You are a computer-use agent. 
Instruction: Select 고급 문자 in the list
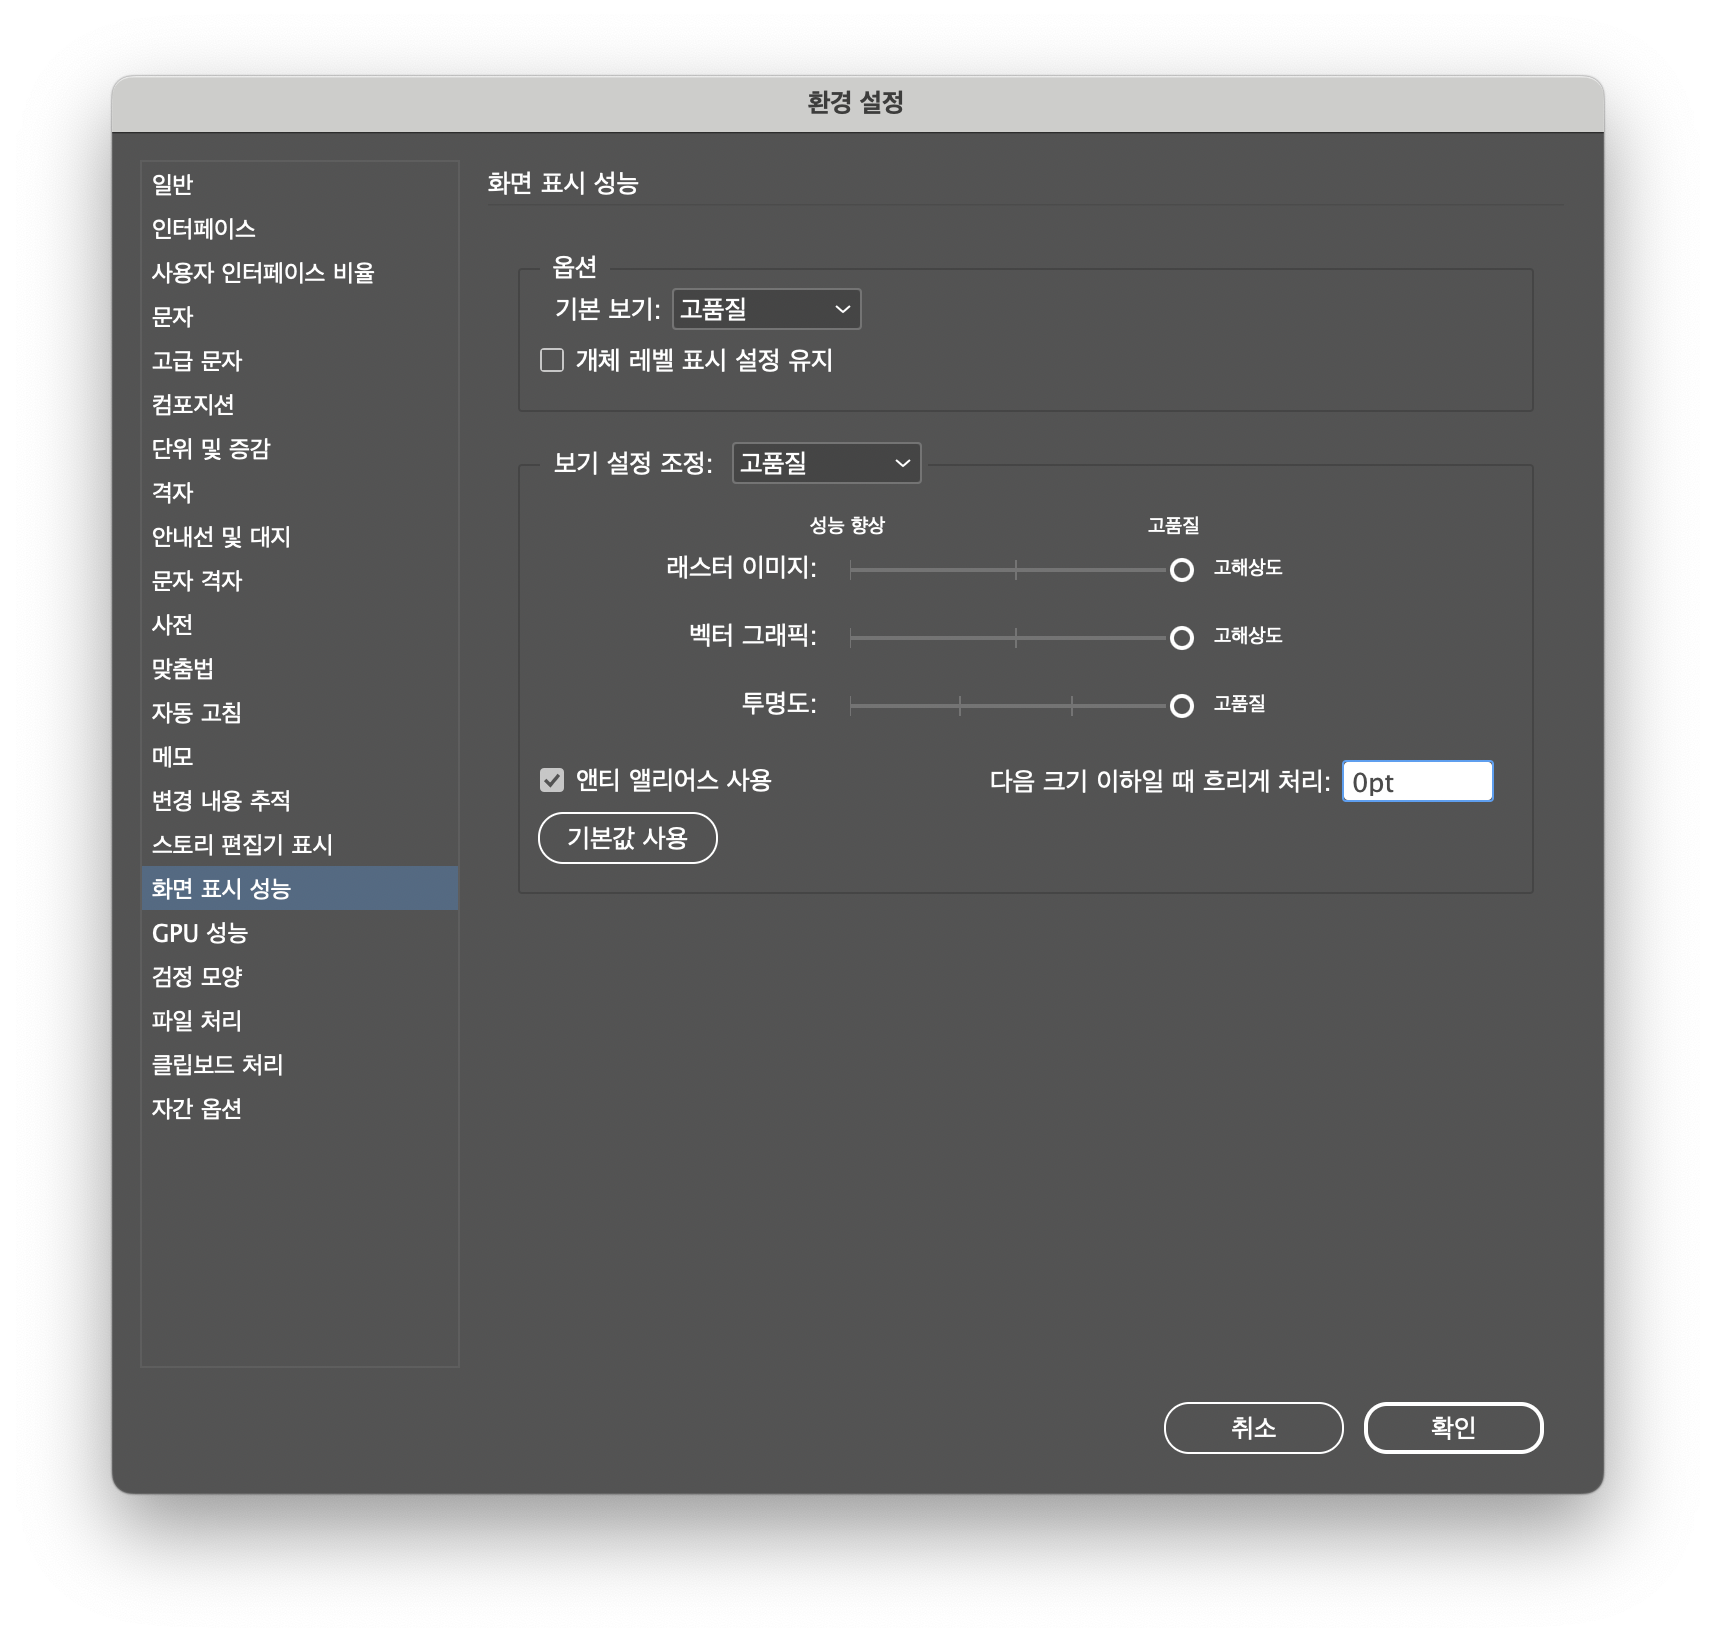pyautogui.click(x=299, y=360)
